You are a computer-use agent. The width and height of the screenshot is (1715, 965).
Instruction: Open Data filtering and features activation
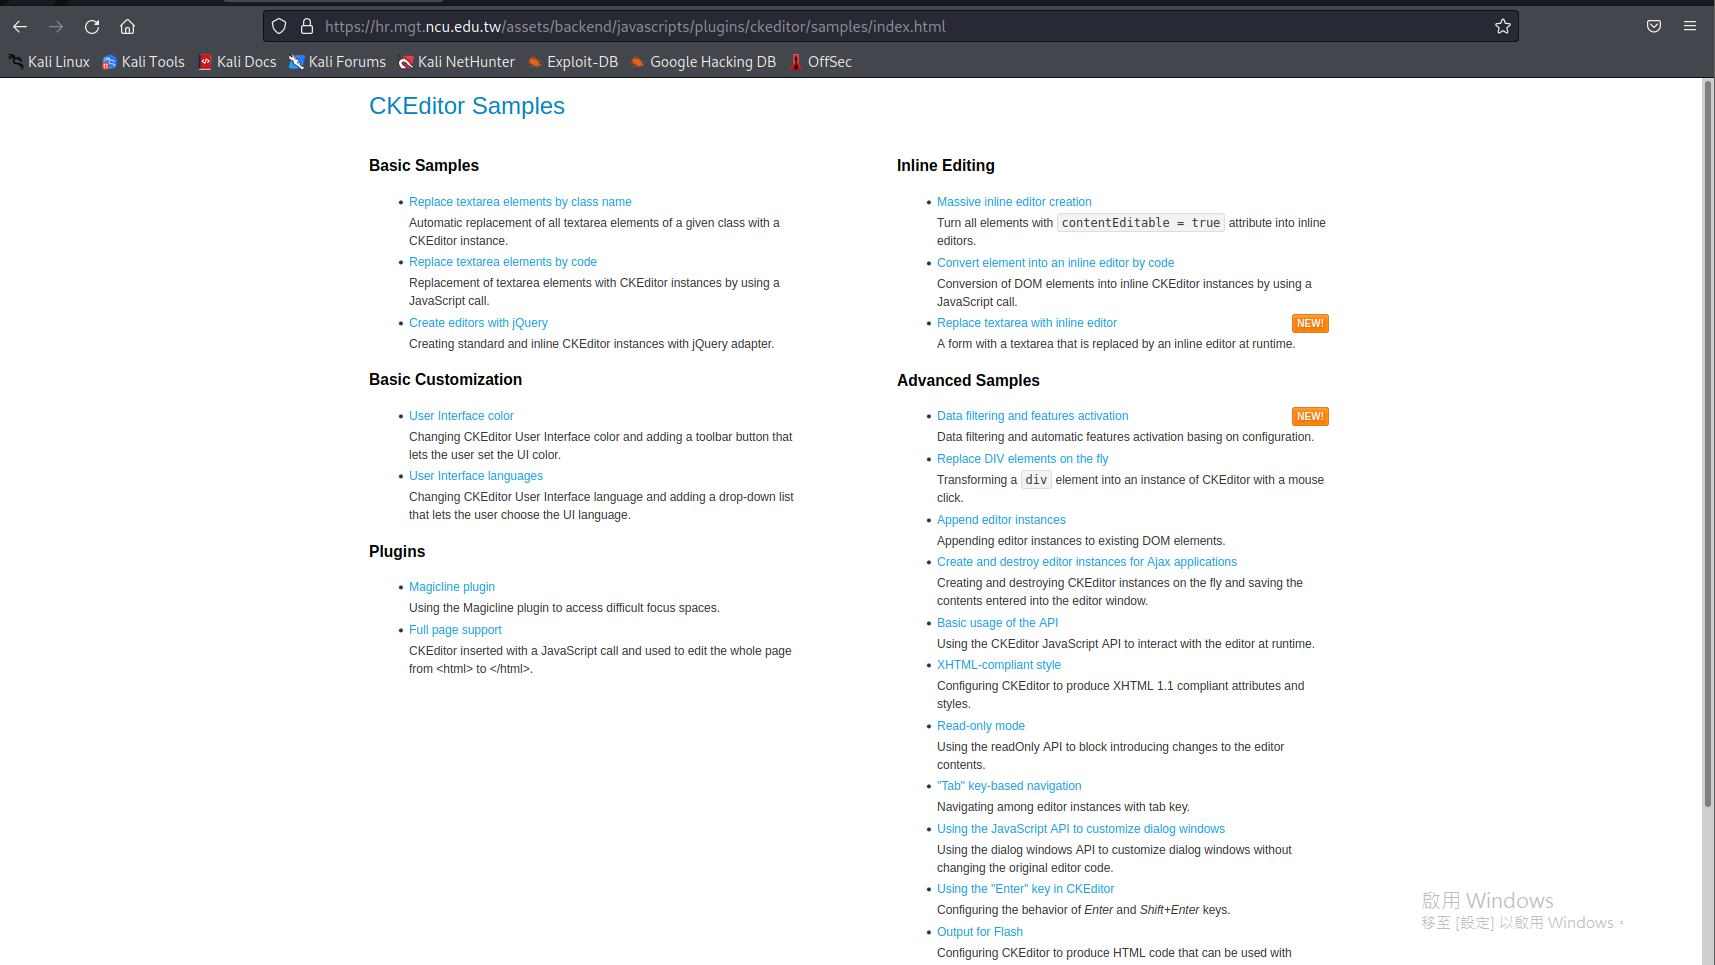[x=1032, y=416]
